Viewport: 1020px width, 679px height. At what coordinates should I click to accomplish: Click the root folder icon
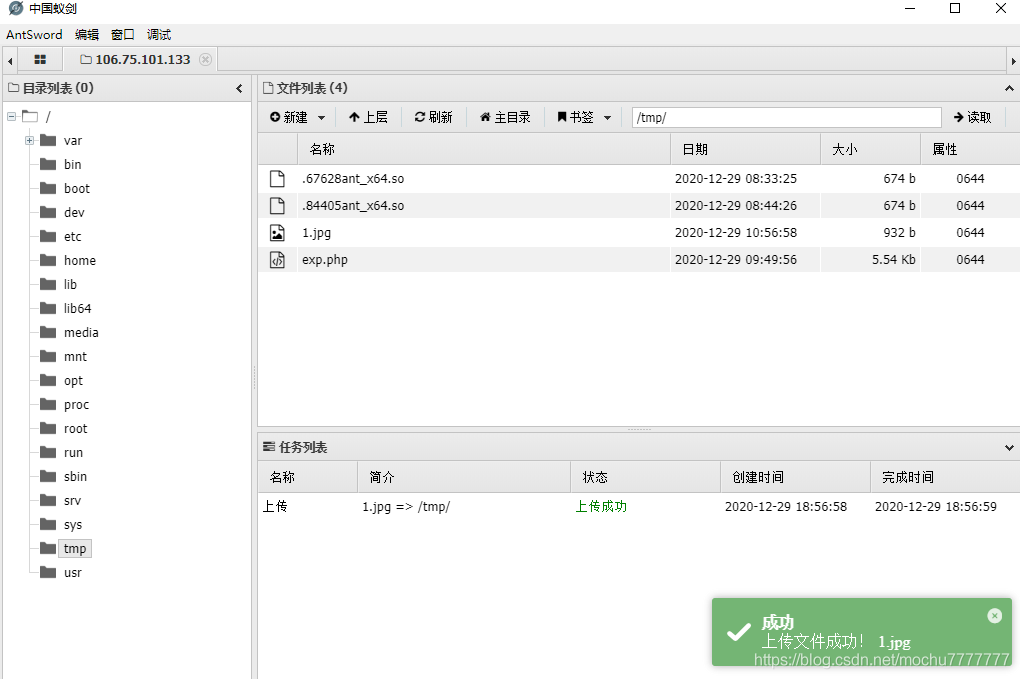[48, 429]
